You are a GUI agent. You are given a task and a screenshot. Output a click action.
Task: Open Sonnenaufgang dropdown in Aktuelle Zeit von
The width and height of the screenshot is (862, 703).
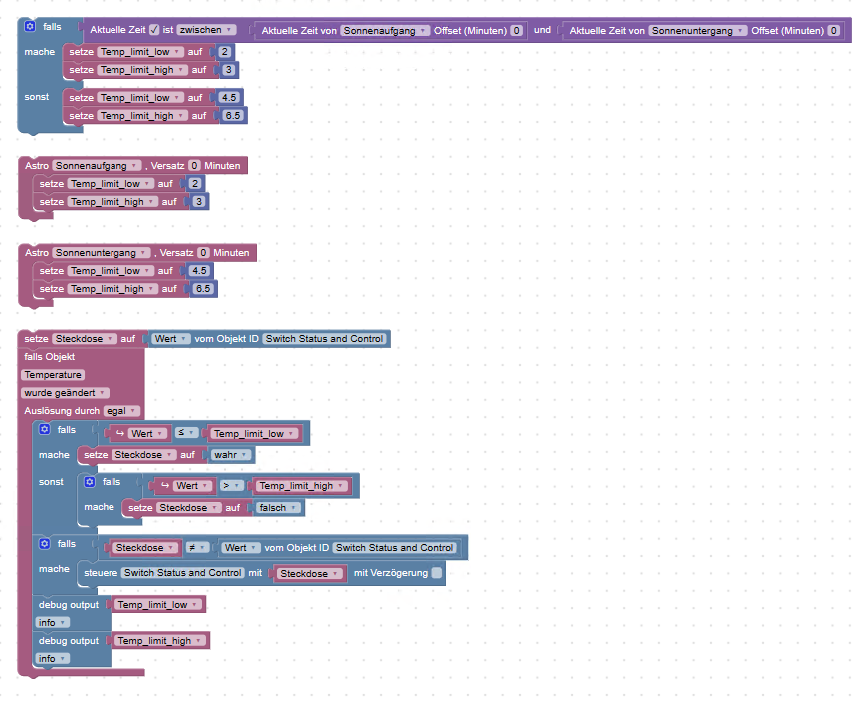(x=384, y=31)
